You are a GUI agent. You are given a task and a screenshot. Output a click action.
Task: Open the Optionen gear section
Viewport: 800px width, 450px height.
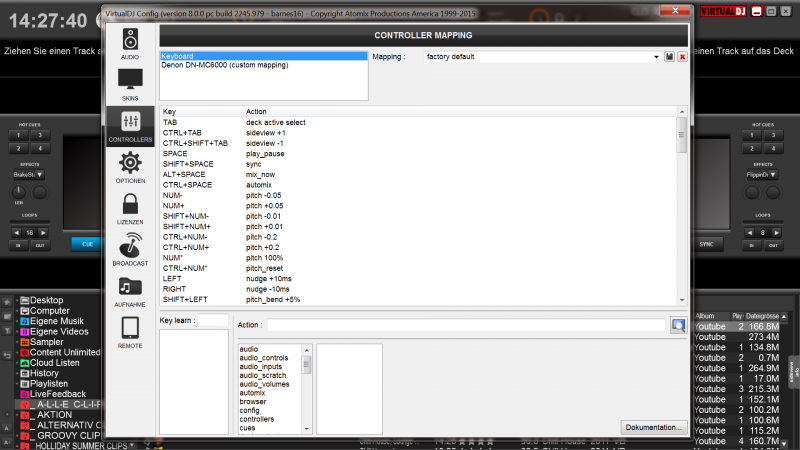click(x=130, y=168)
